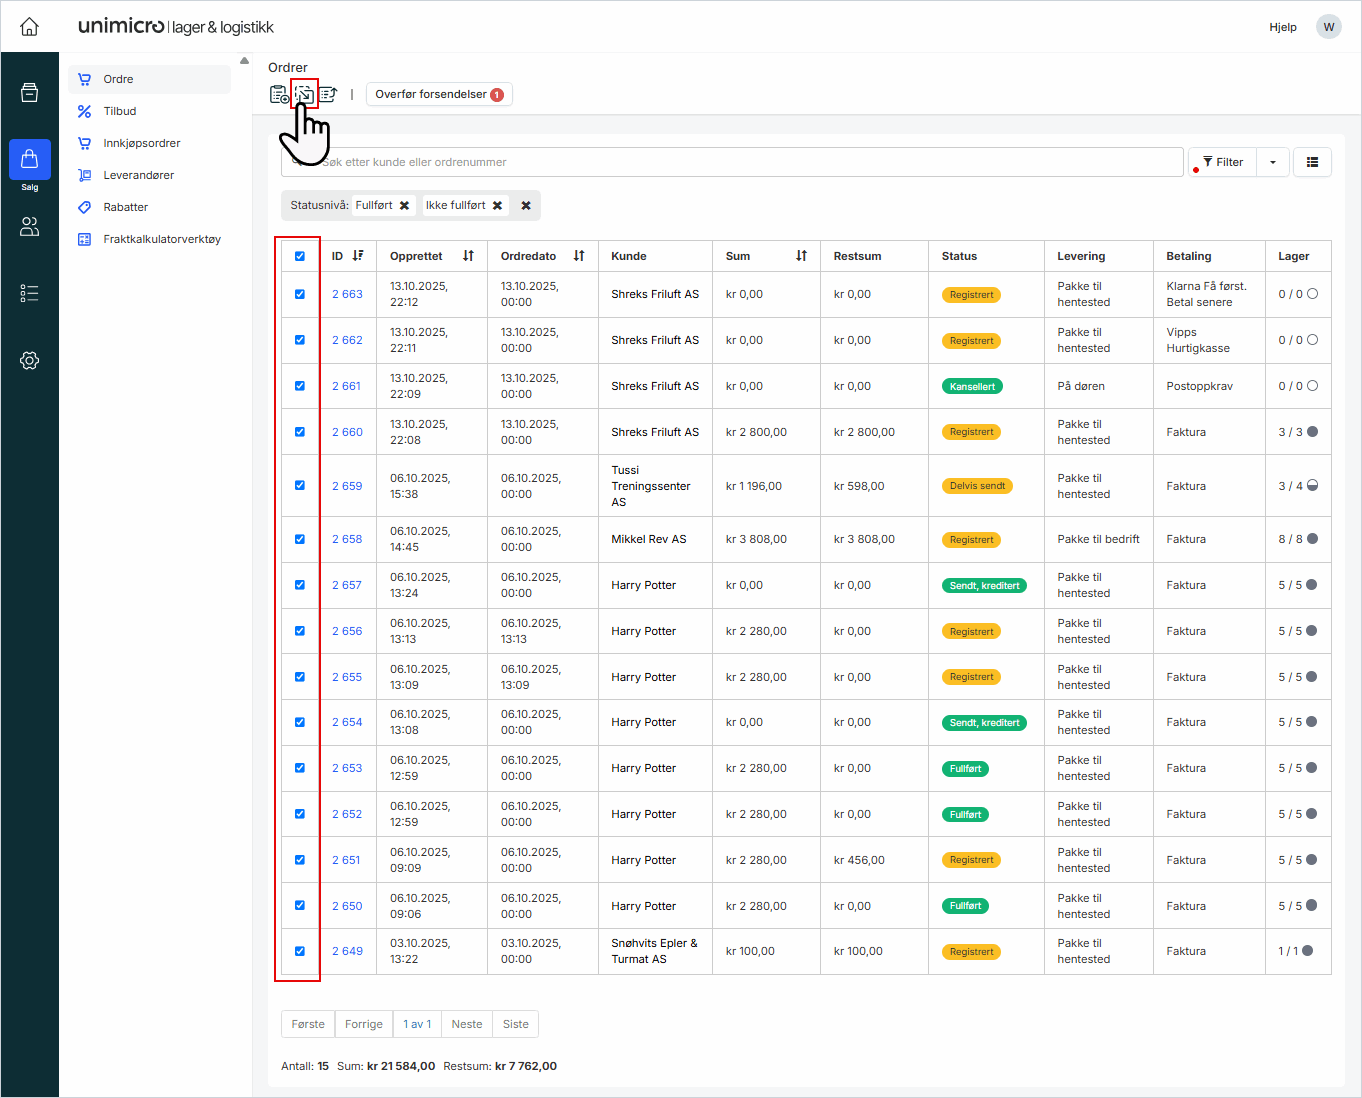This screenshot has height=1098, width=1362.
Task: Open the settings gear in left sidebar
Action: 30,361
